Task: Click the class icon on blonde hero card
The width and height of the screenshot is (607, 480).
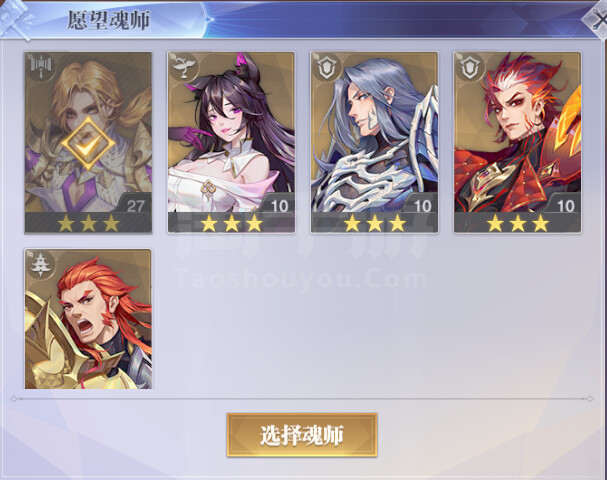Action: coord(41,65)
